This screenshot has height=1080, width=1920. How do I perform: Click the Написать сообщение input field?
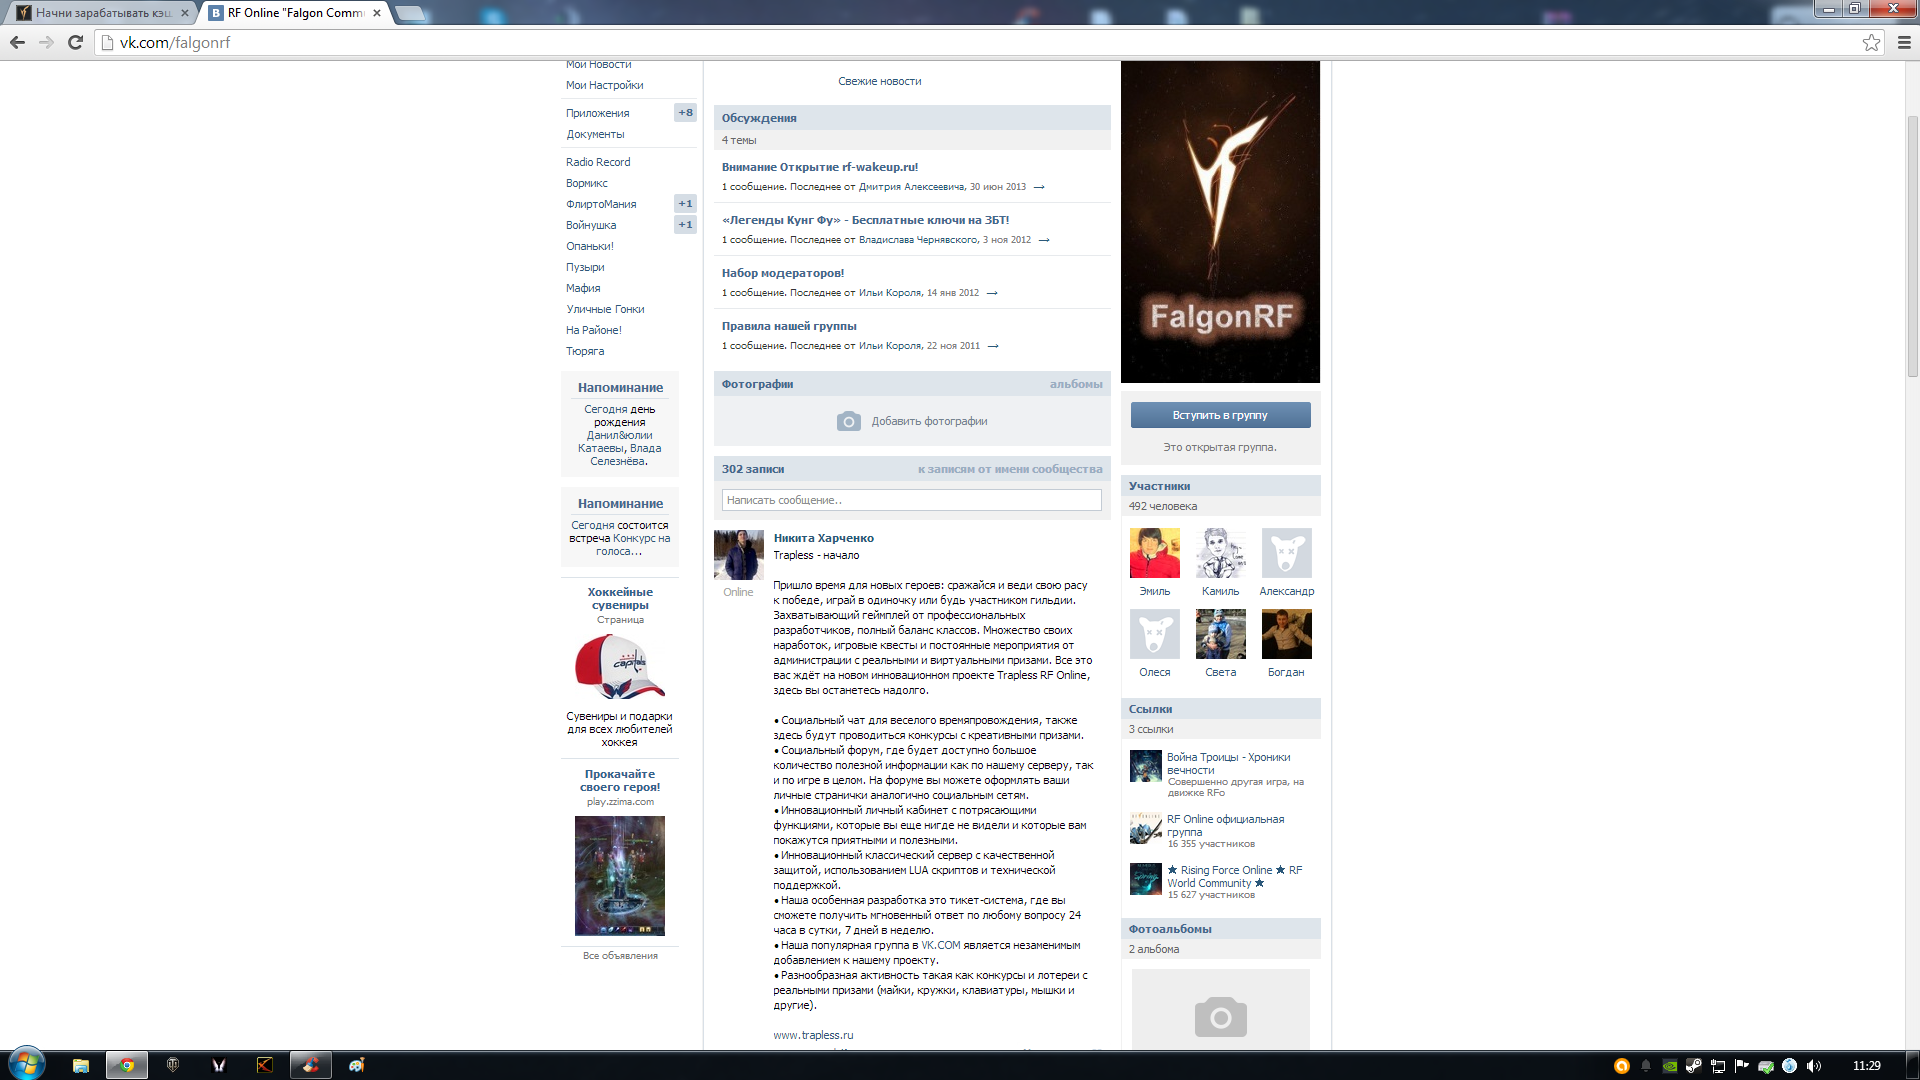911,500
